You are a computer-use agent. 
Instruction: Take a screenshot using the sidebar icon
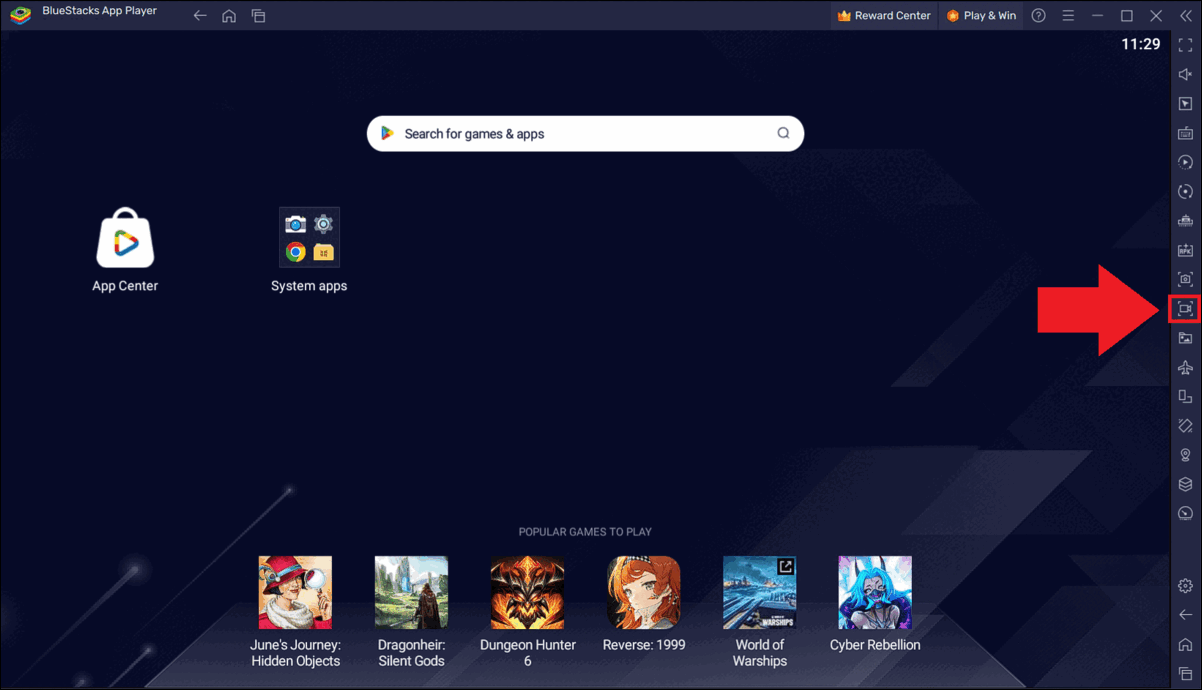[1185, 280]
